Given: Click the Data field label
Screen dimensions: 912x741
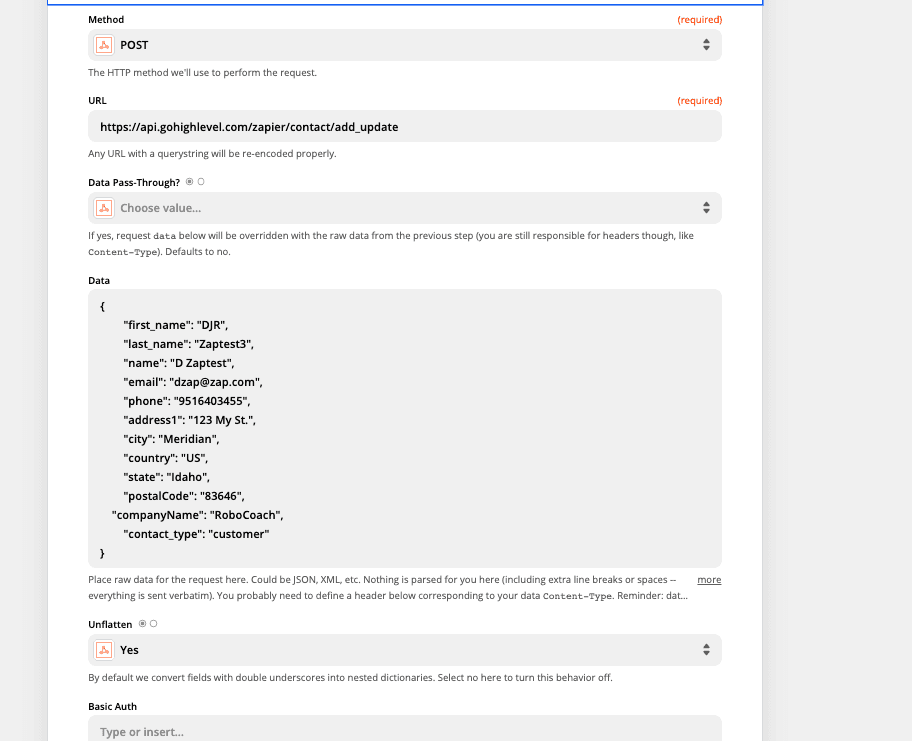Looking at the screenshot, I should 99,280.
